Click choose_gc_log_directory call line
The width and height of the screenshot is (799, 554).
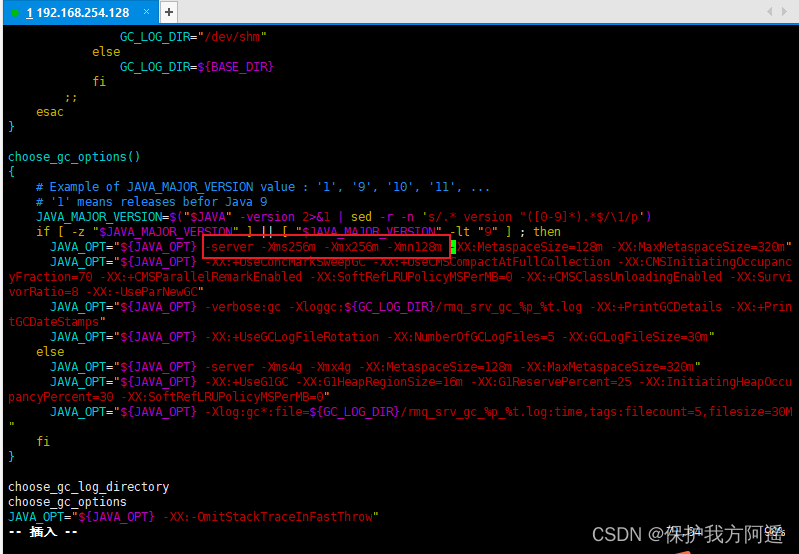pos(89,487)
